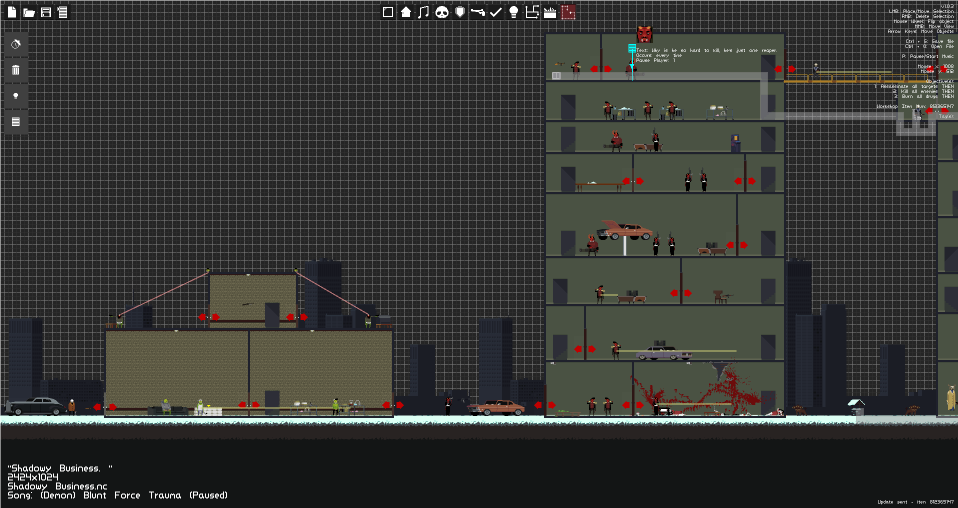Select the orange car raised on the lift
958x508 pixels.
(x=624, y=230)
